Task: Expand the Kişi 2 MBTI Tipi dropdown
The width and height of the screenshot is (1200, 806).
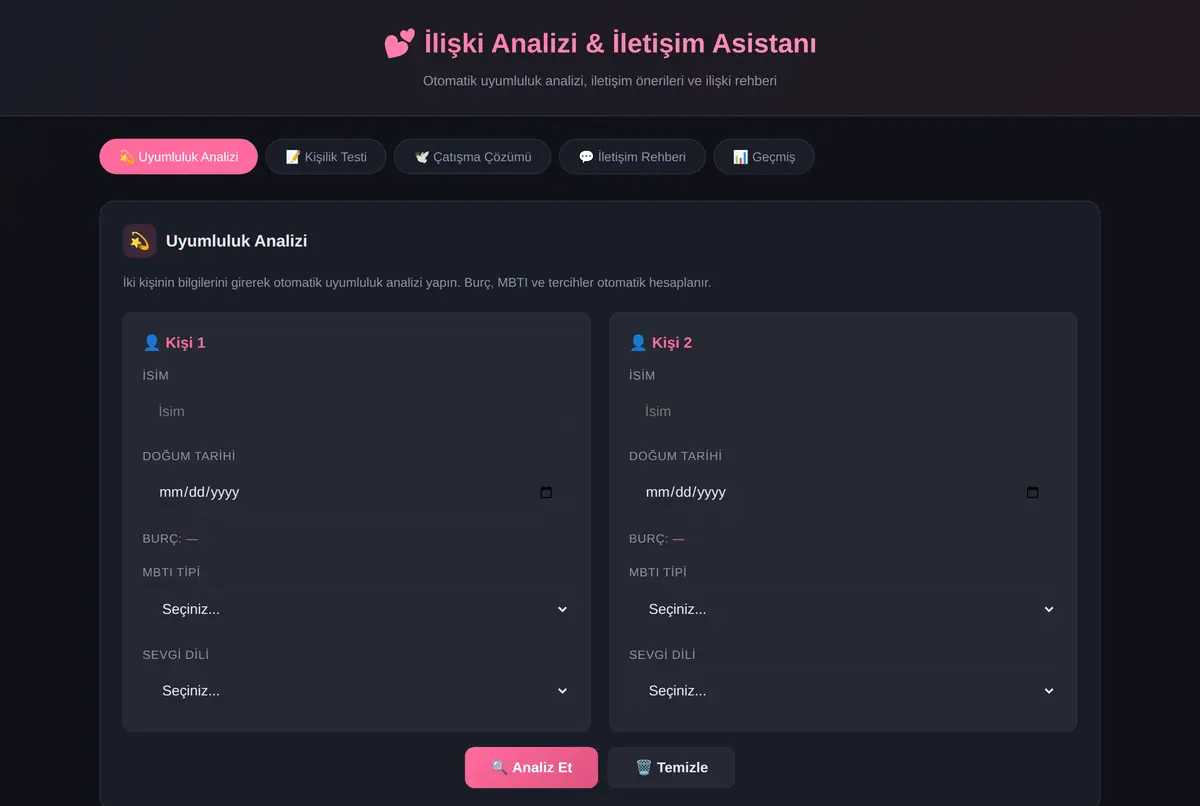Action: point(842,609)
